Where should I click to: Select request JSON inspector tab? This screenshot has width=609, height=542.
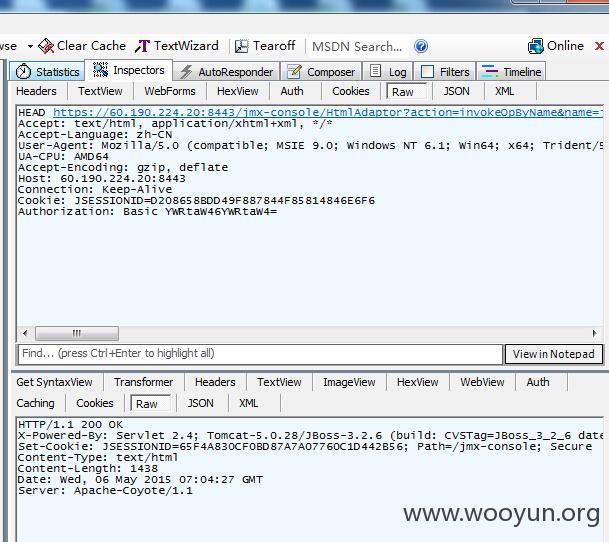tap(456, 91)
